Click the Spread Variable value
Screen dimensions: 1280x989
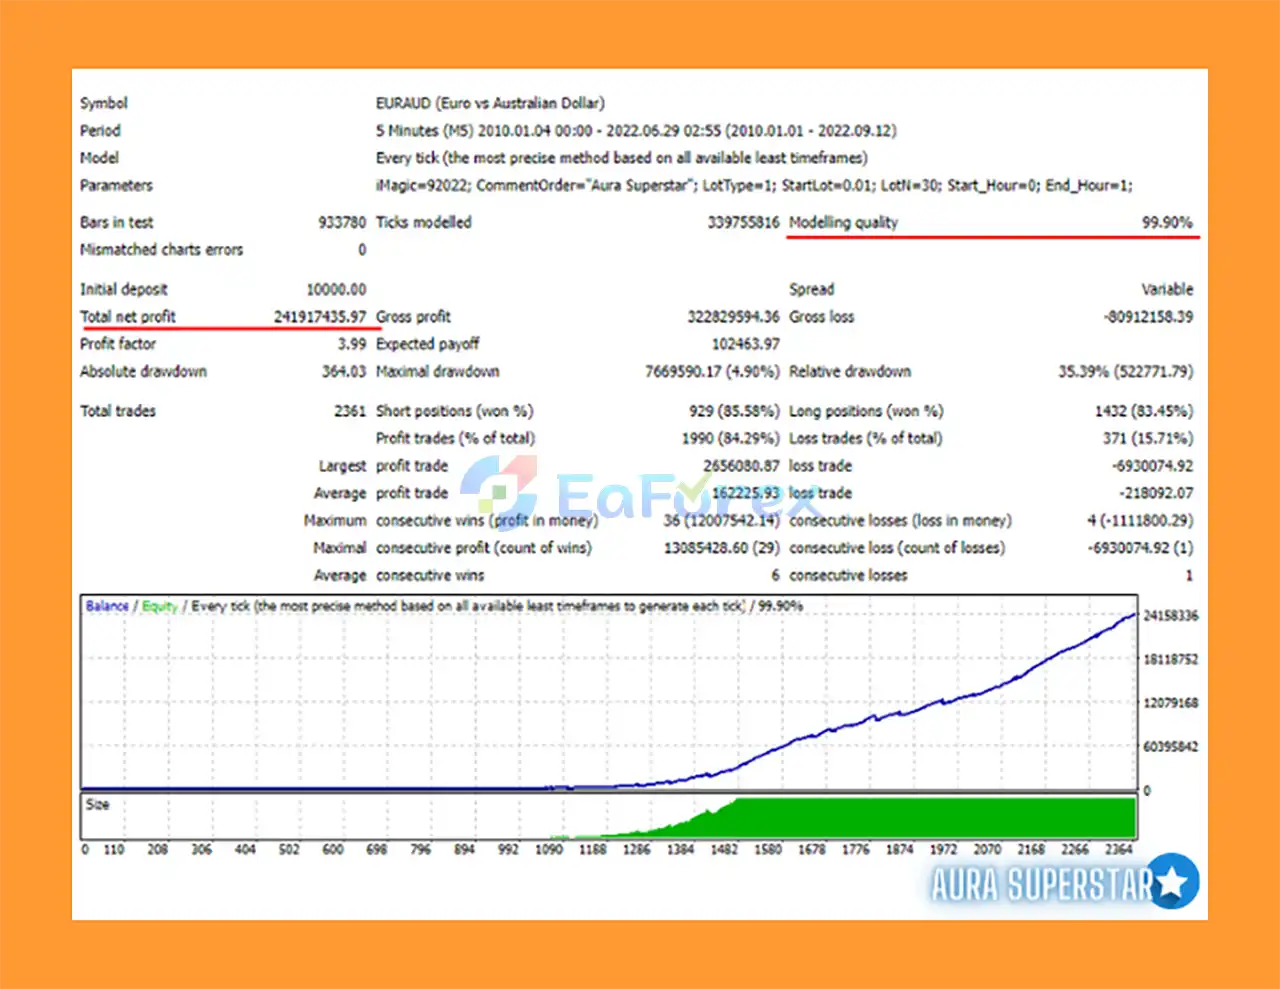(1167, 290)
